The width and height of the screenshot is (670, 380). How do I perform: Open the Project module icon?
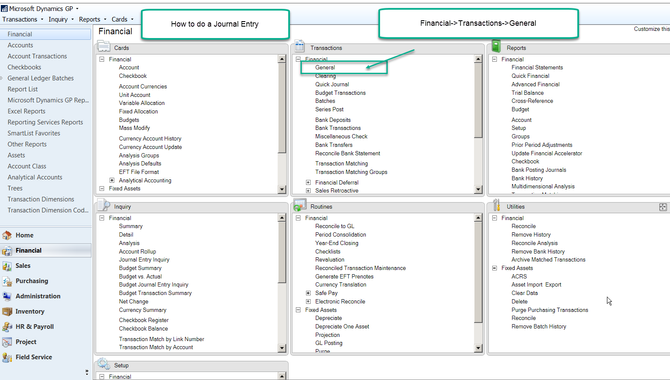(7, 342)
